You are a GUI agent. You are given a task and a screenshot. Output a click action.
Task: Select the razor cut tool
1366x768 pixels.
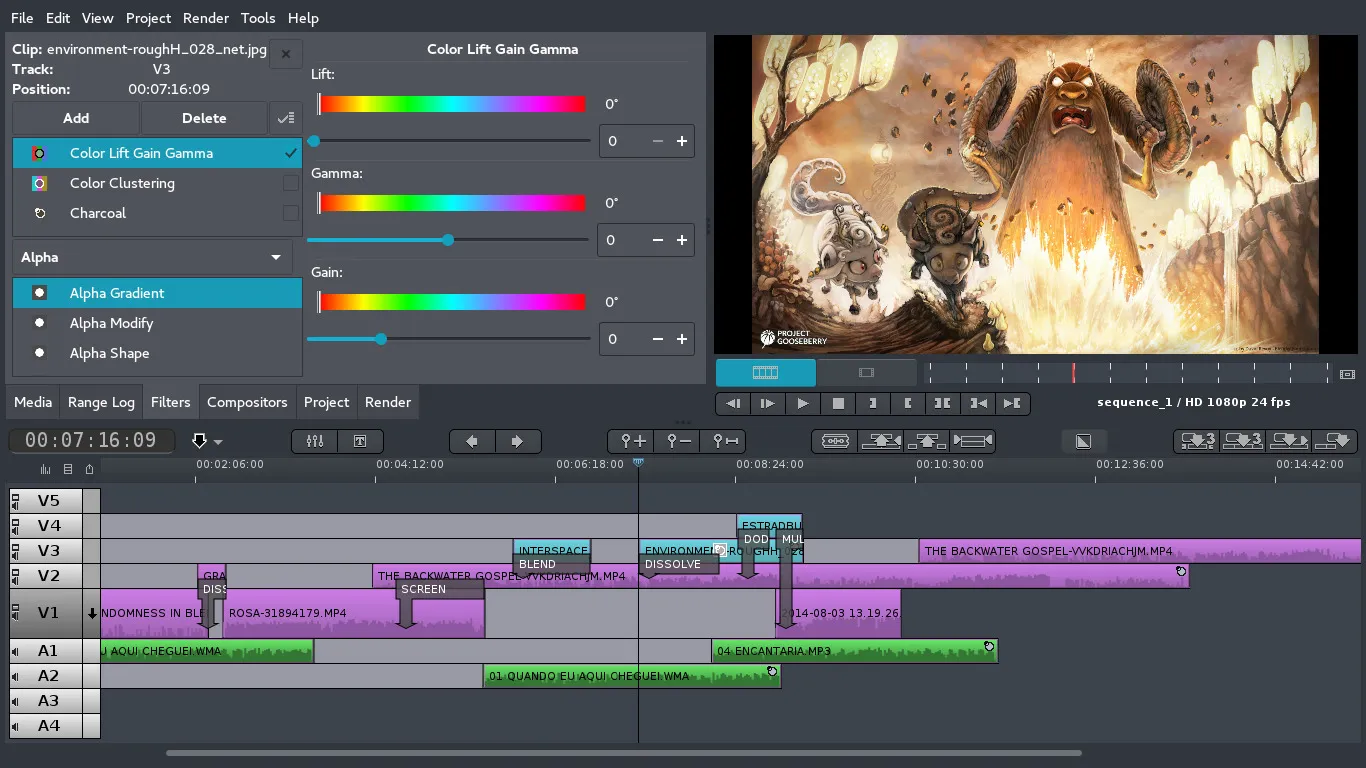click(834, 441)
